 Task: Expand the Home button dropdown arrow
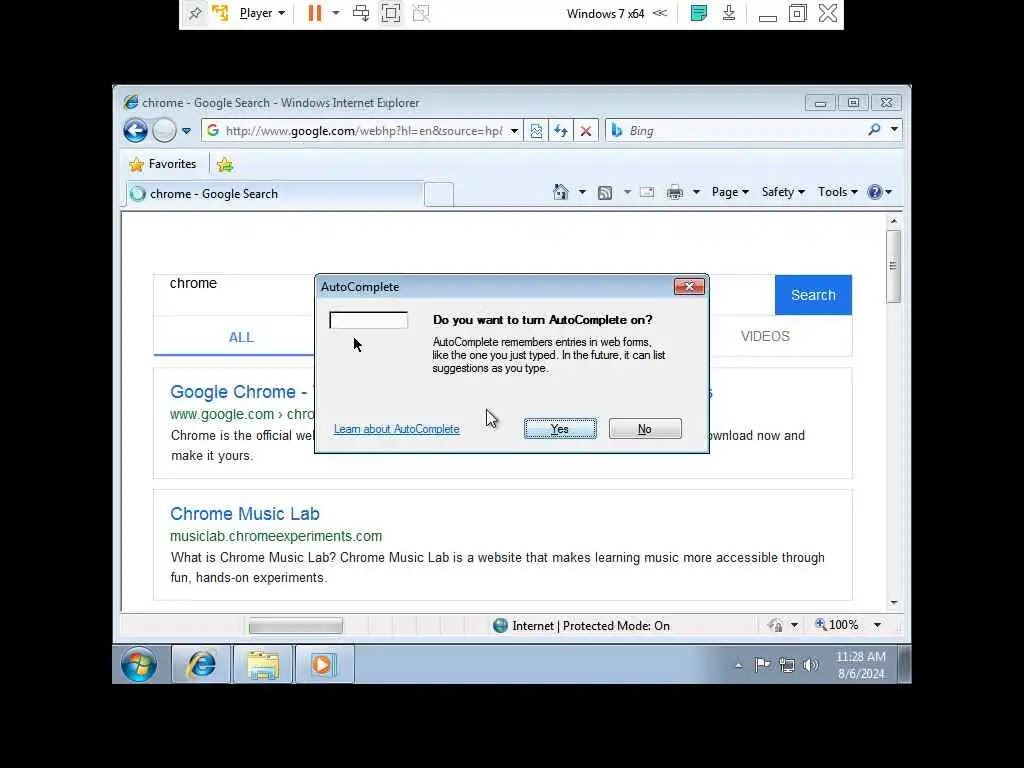point(582,192)
